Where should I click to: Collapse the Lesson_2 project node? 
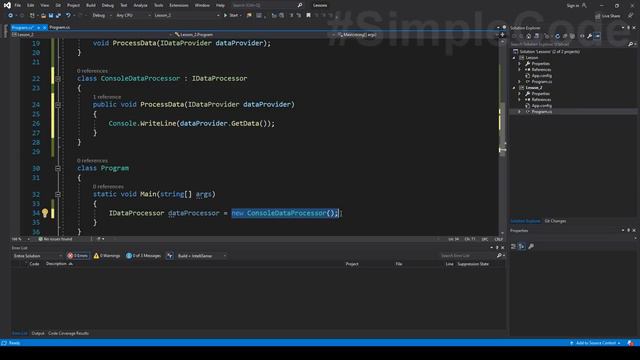(514, 88)
